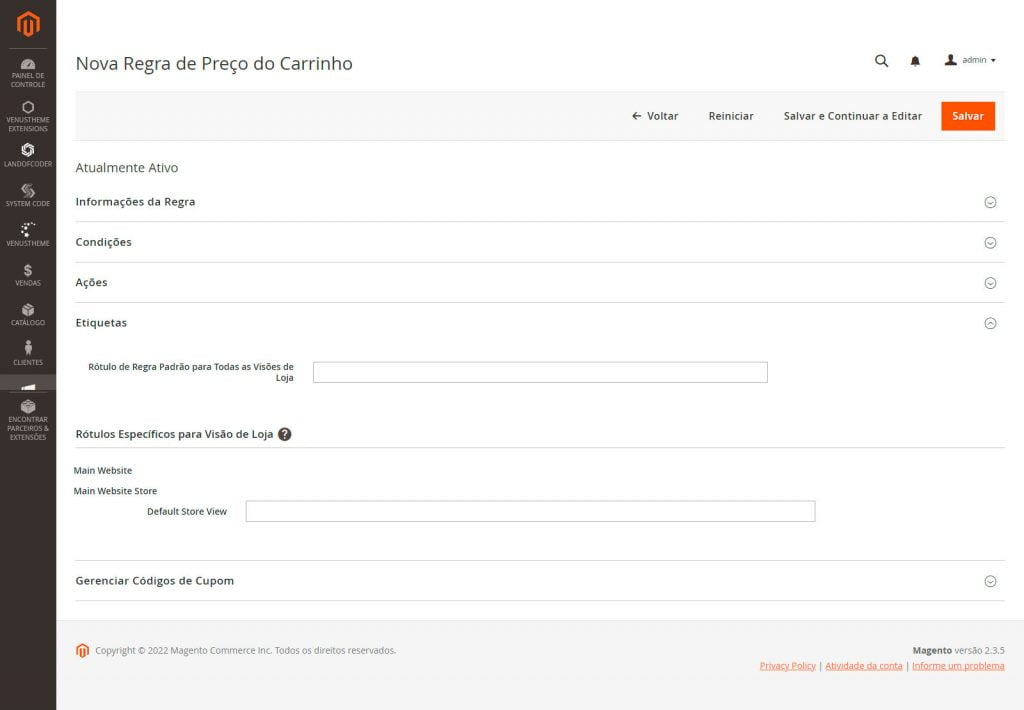Expand the Informações da Regra section
This screenshot has width=1024, height=710.
990,202
